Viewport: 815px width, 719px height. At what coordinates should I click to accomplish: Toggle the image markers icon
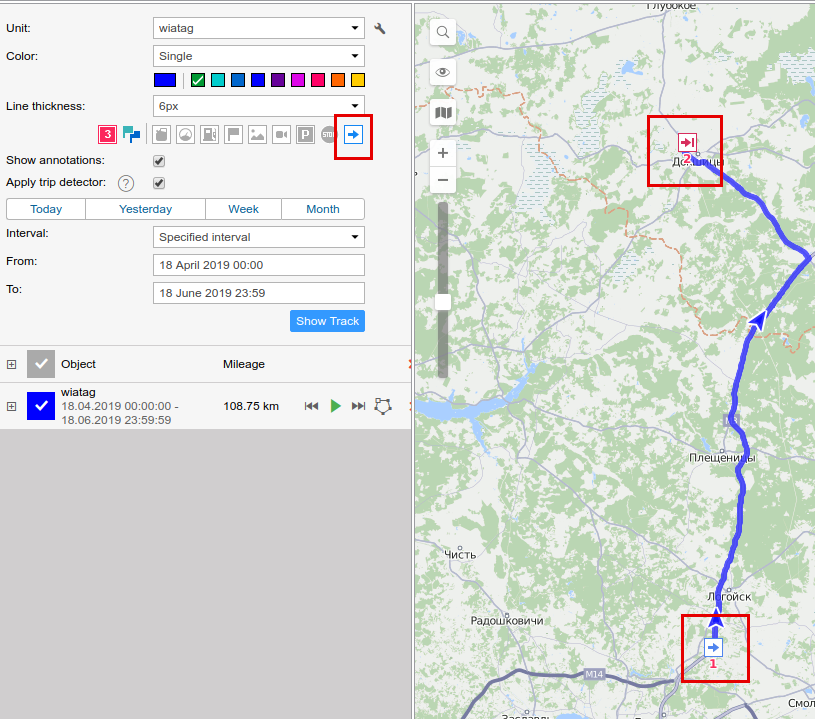click(257, 134)
